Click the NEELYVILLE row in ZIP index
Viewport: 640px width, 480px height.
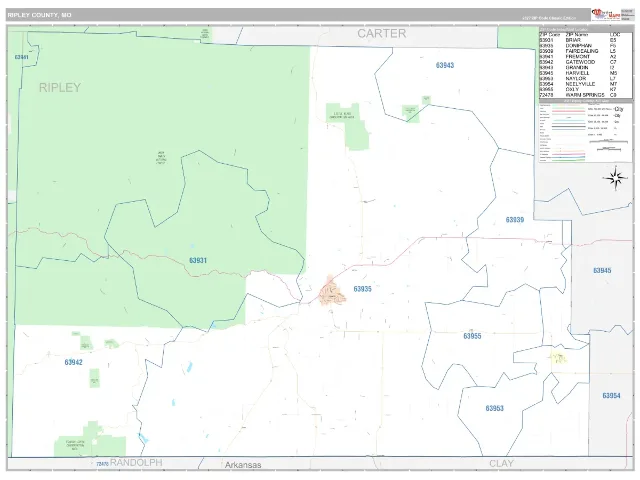pyautogui.click(x=579, y=84)
